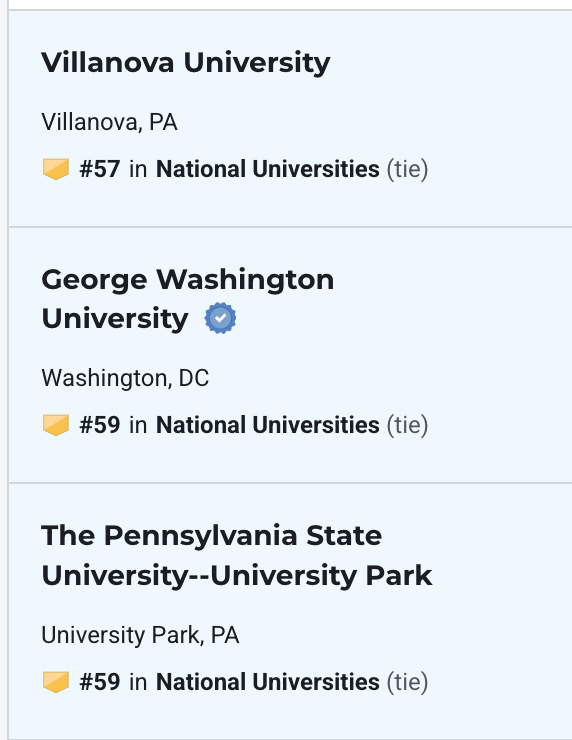Image resolution: width=572 pixels, height=740 pixels.
Task: Click the (tie) label in Penn State's ranking
Action: pyautogui.click(x=407, y=682)
